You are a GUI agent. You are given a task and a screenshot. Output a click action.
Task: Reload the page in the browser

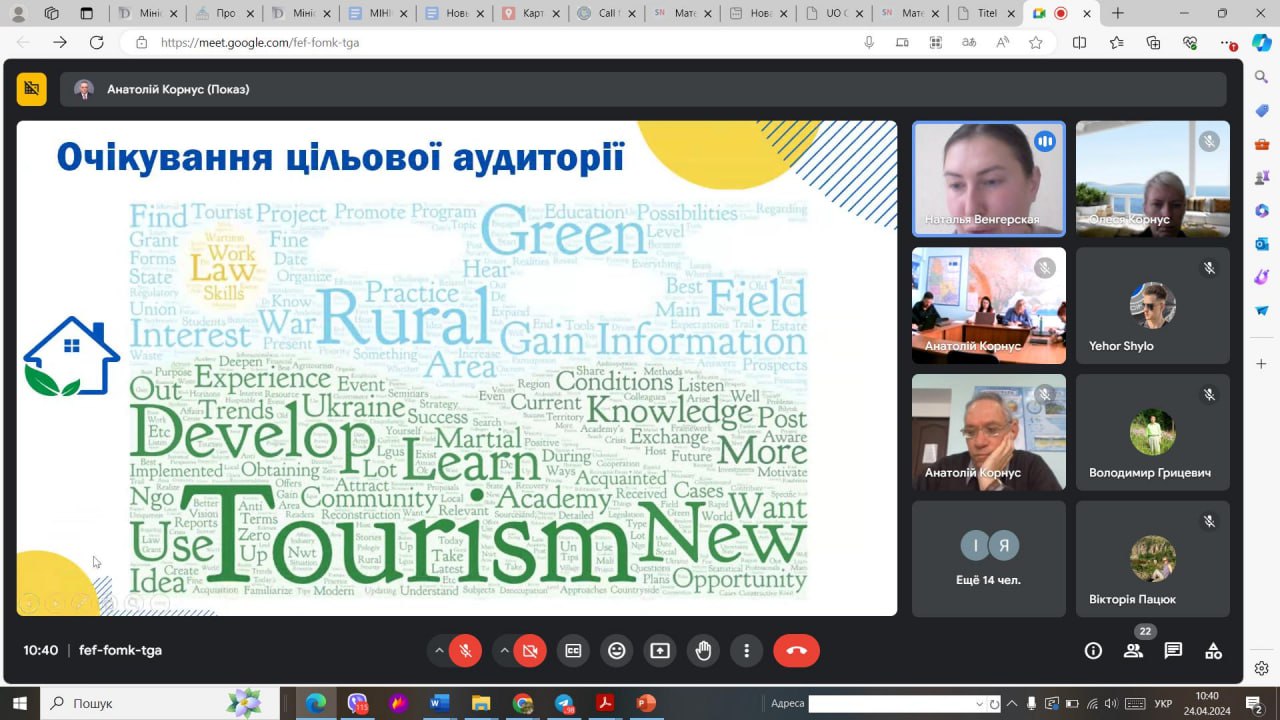[97, 43]
